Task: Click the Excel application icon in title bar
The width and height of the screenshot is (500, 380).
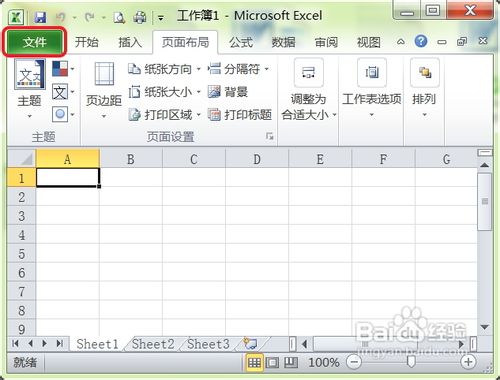Action: coord(16,17)
